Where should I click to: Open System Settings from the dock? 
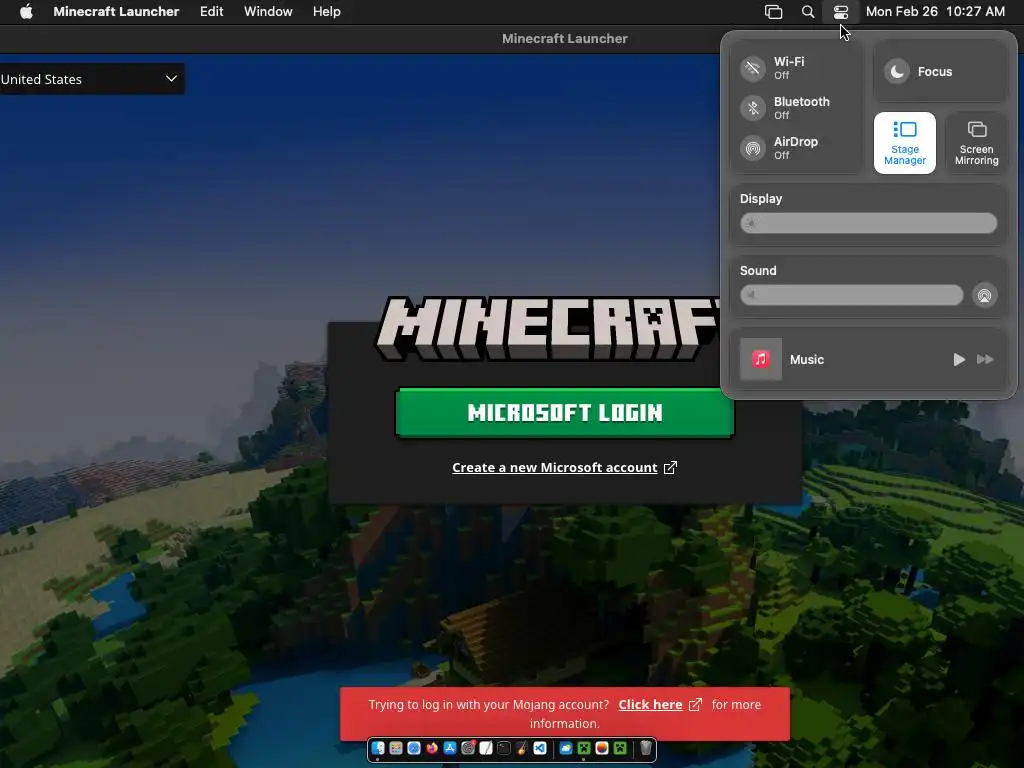468,748
